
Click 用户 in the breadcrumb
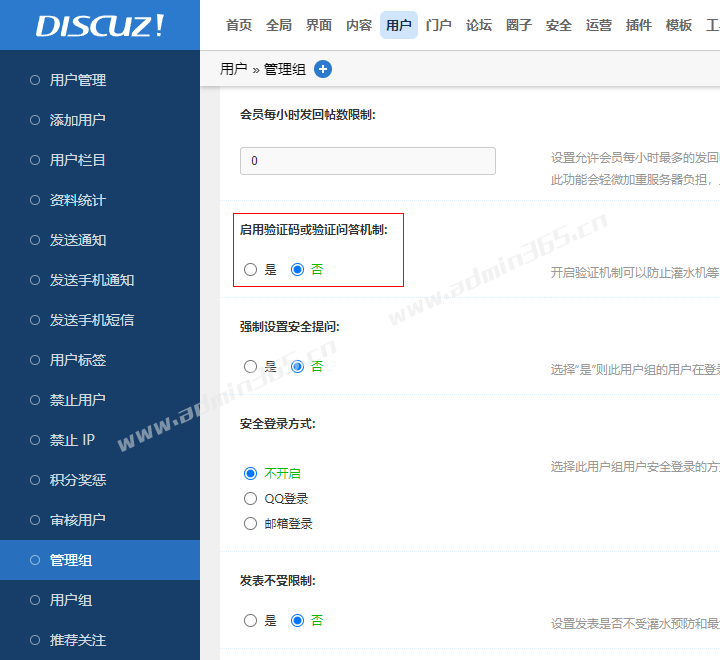(233, 69)
